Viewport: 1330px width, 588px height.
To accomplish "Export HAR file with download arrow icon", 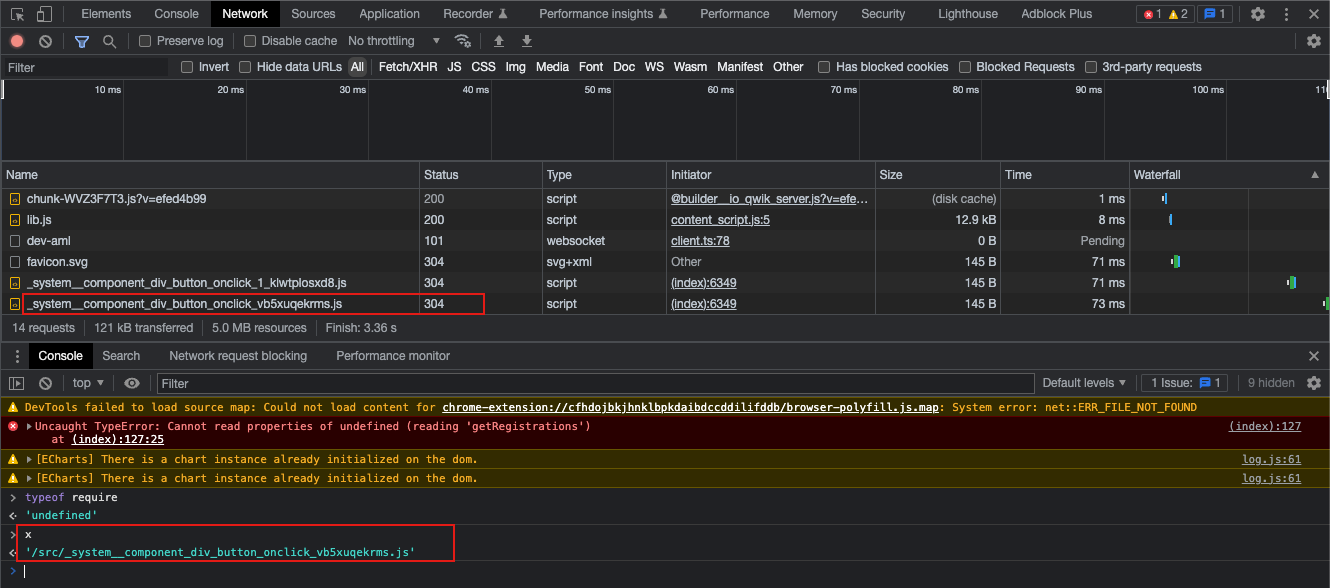I will [x=527, y=40].
